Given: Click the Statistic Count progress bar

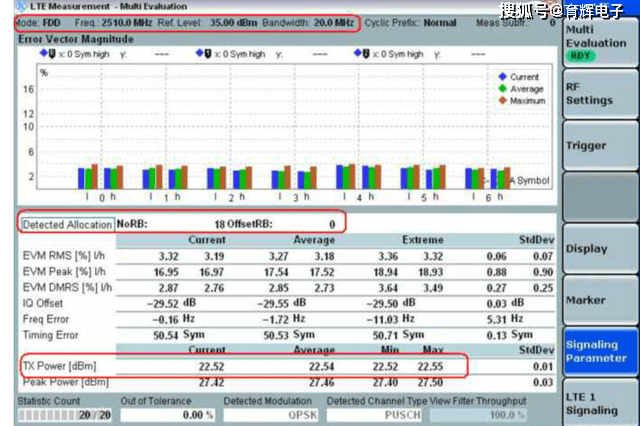Looking at the screenshot, I should click(x=62, y=414).
